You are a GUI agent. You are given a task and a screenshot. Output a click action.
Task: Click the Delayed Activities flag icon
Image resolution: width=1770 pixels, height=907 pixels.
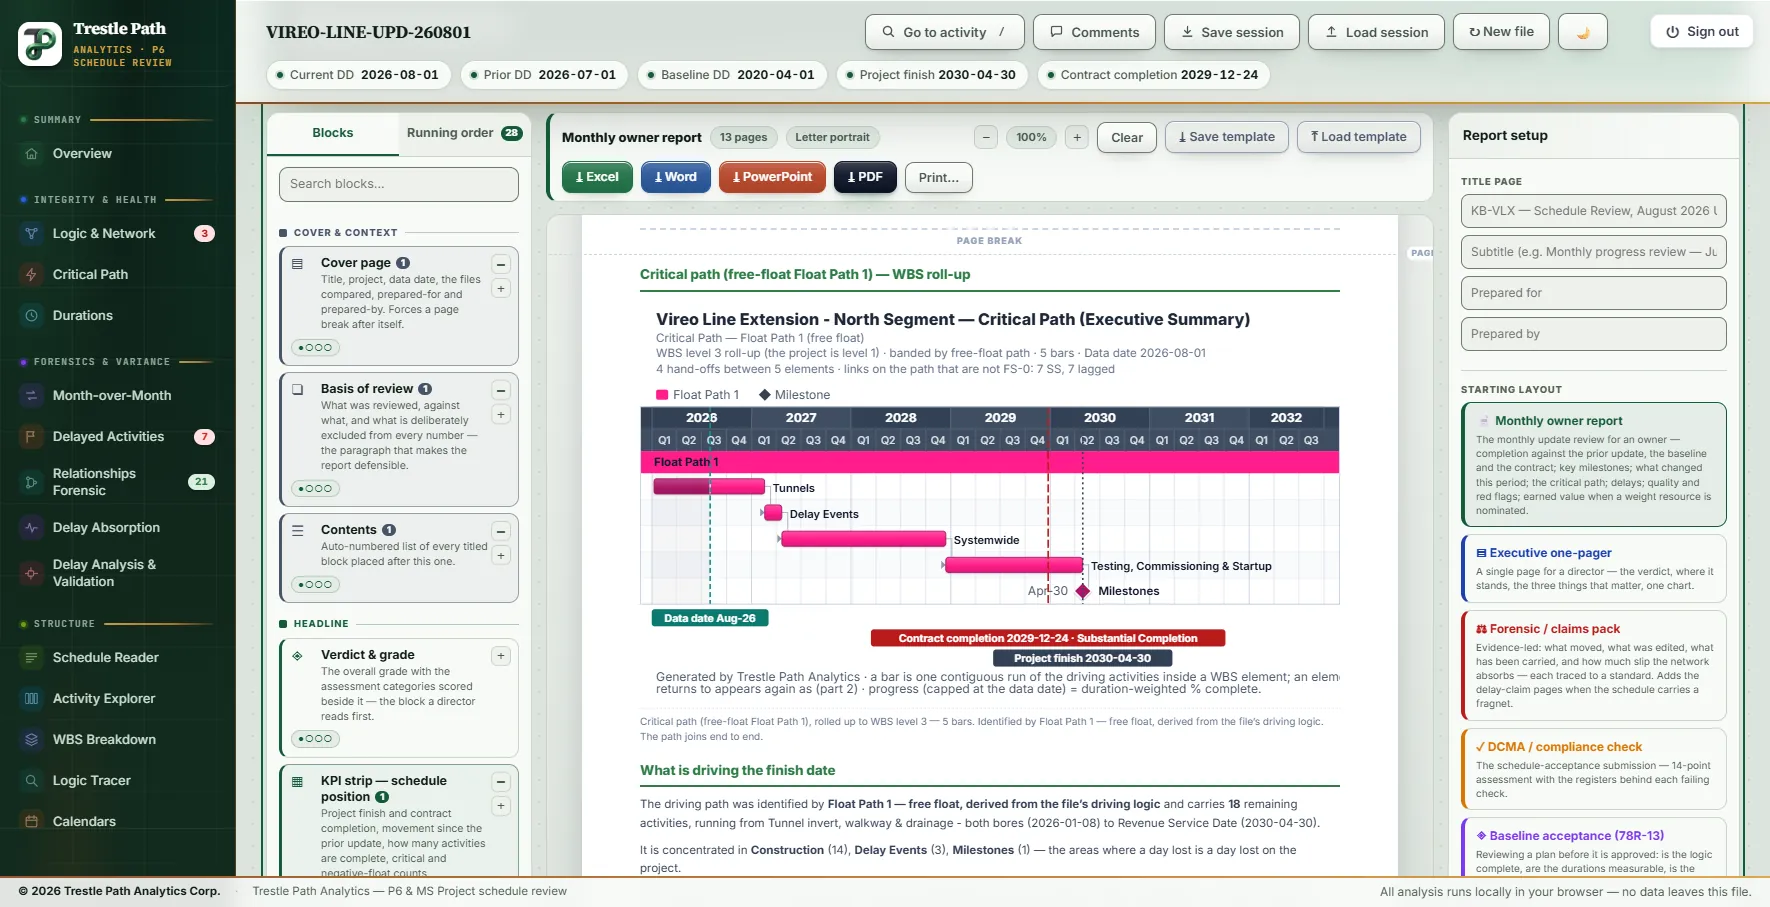[x=31, y=437]
